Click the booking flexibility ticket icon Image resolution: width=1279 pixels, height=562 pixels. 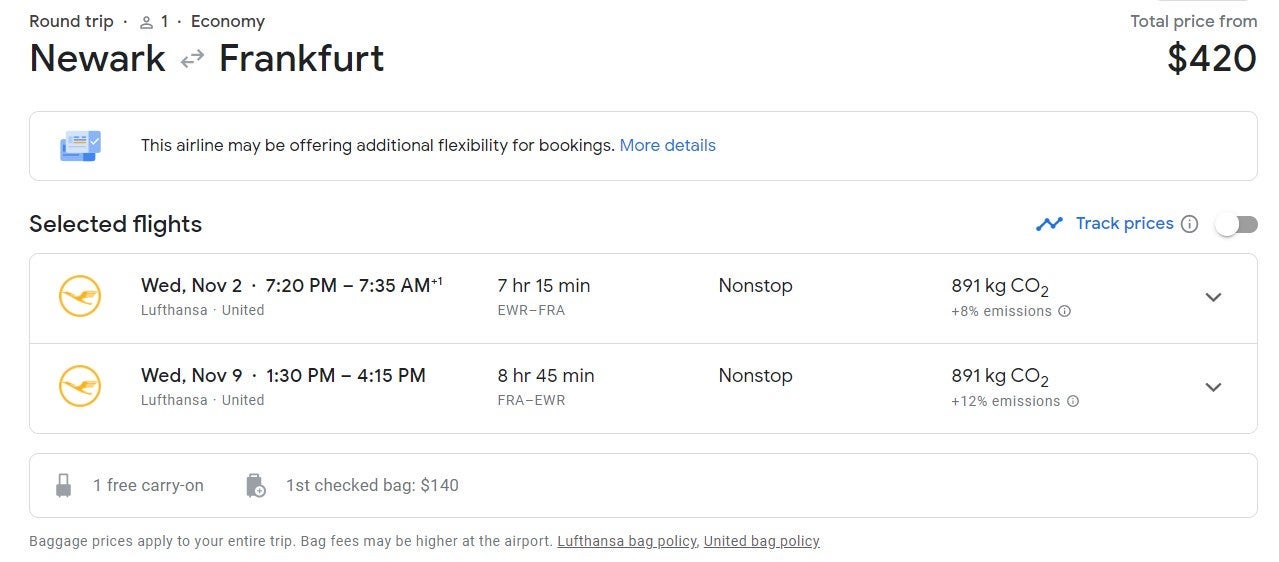80,146
